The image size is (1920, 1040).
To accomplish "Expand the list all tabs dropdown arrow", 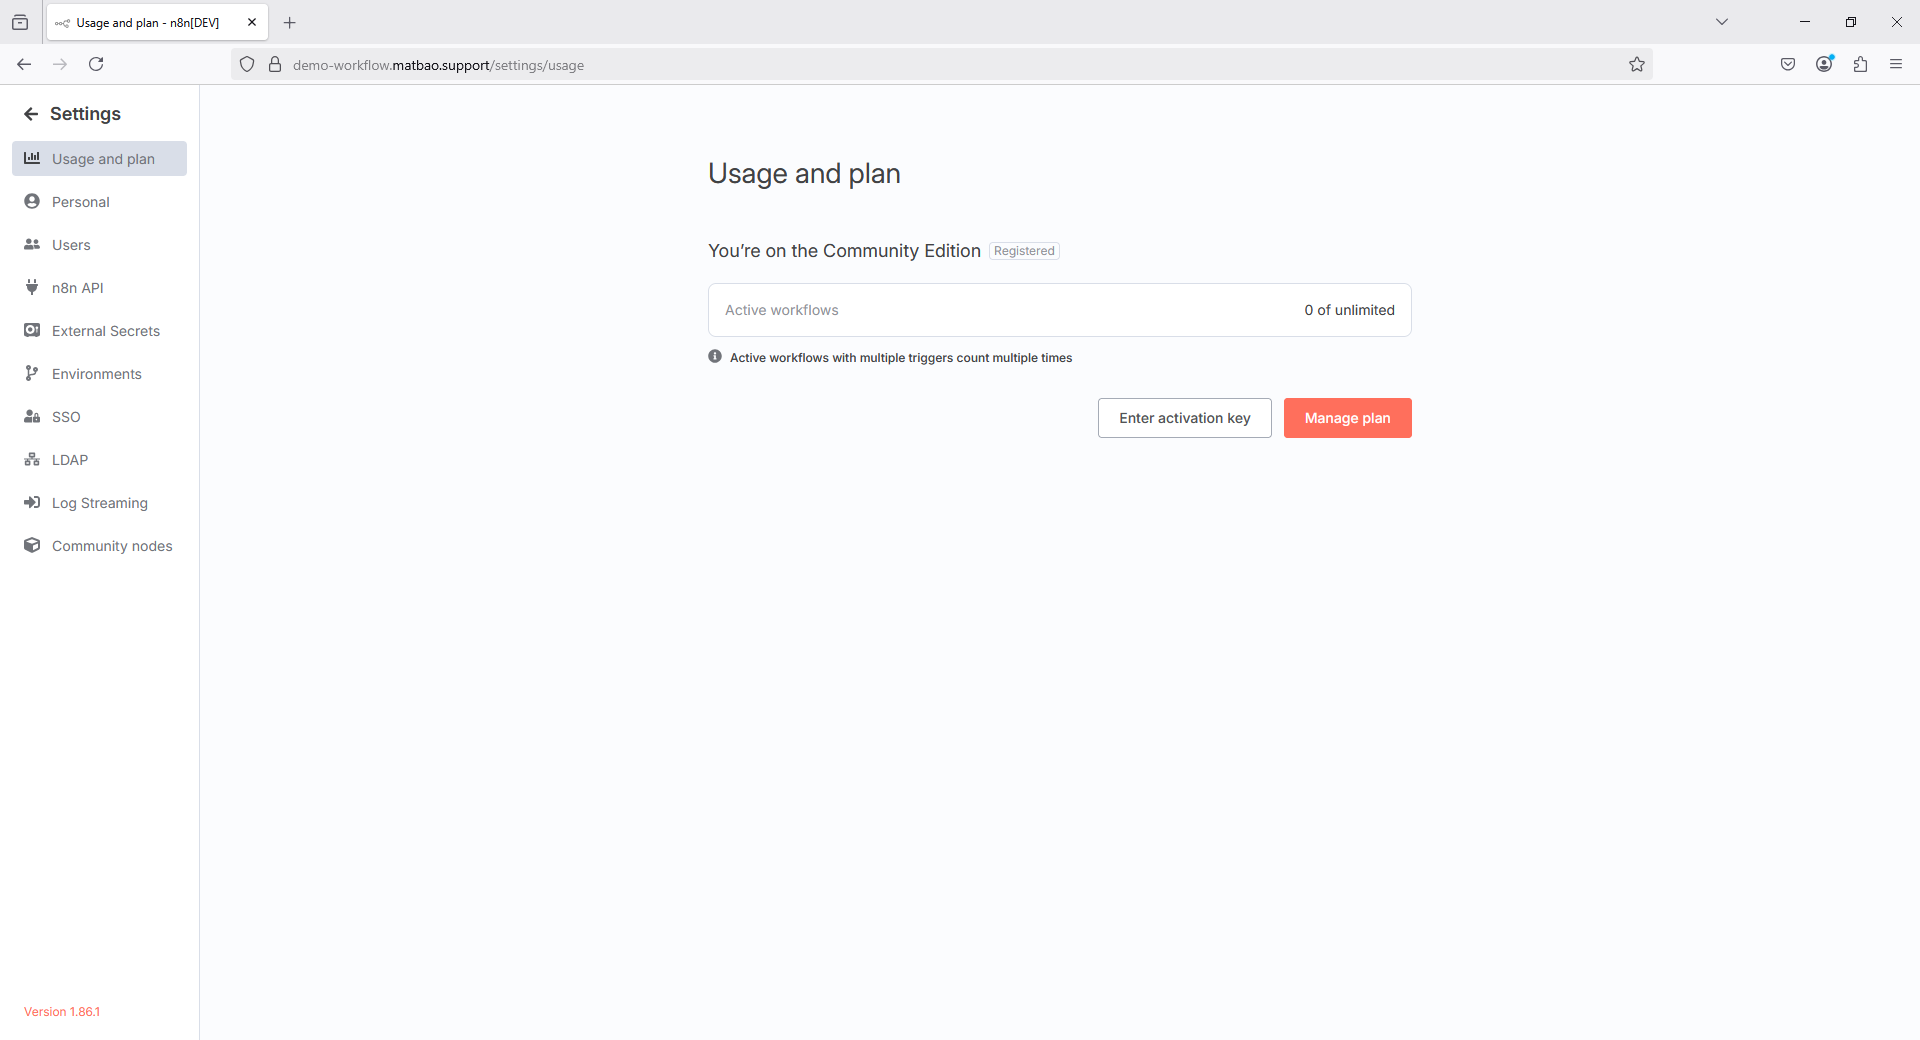I will pyautogui.click(x=1722, y=22).
